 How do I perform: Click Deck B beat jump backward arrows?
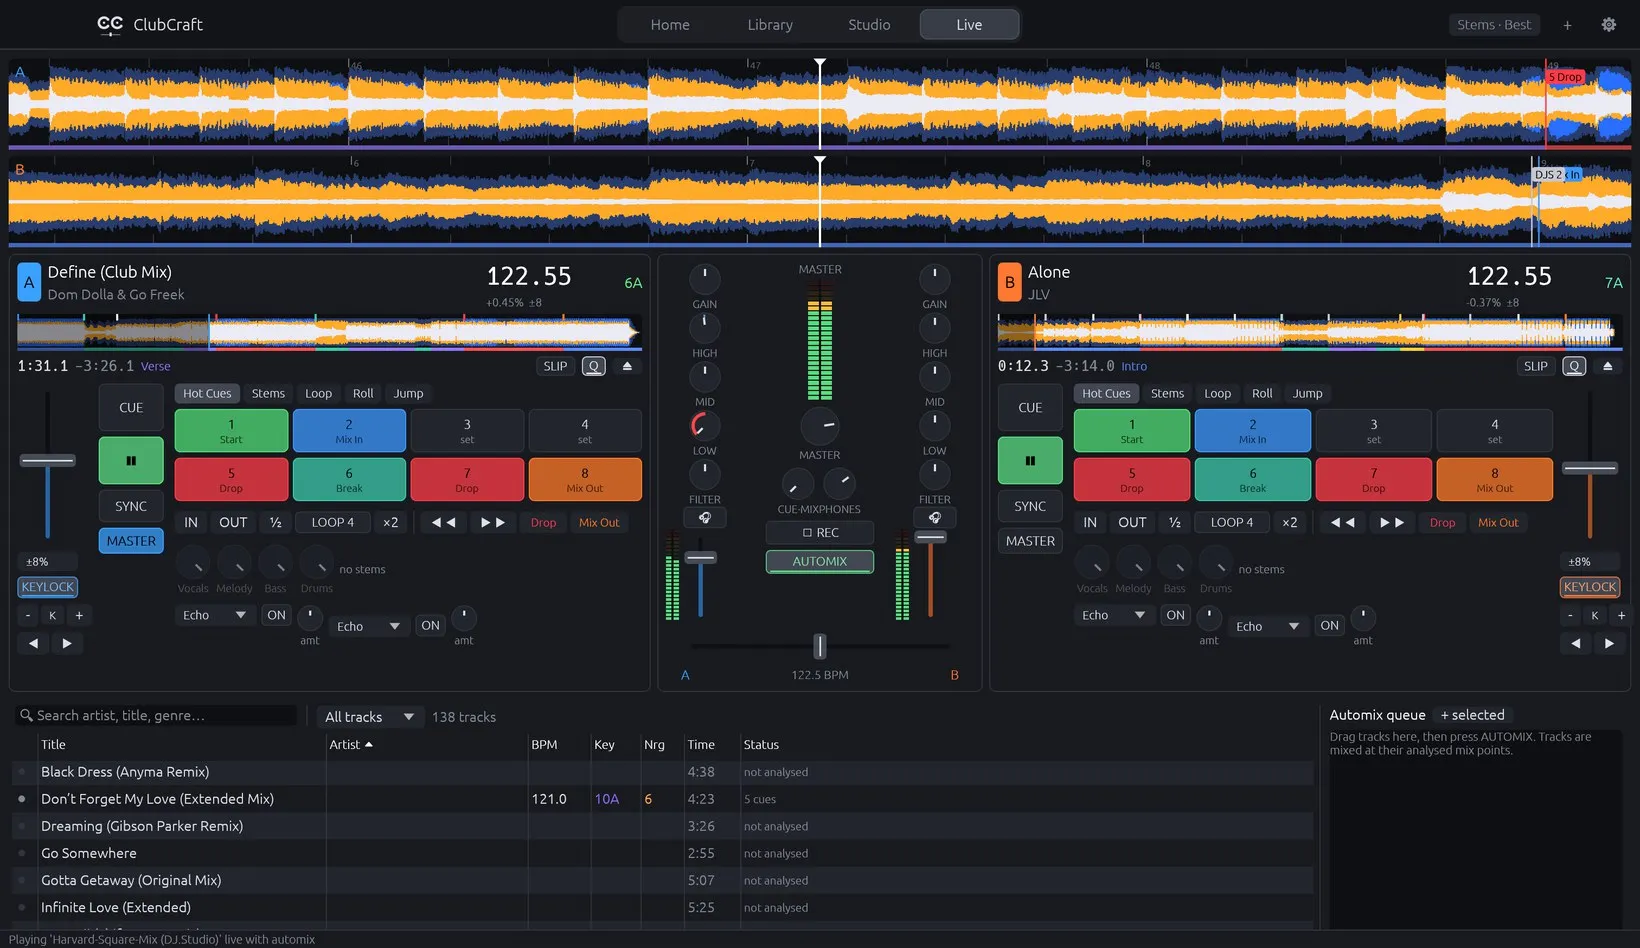pyautogui.click(x=1343, y=522)
